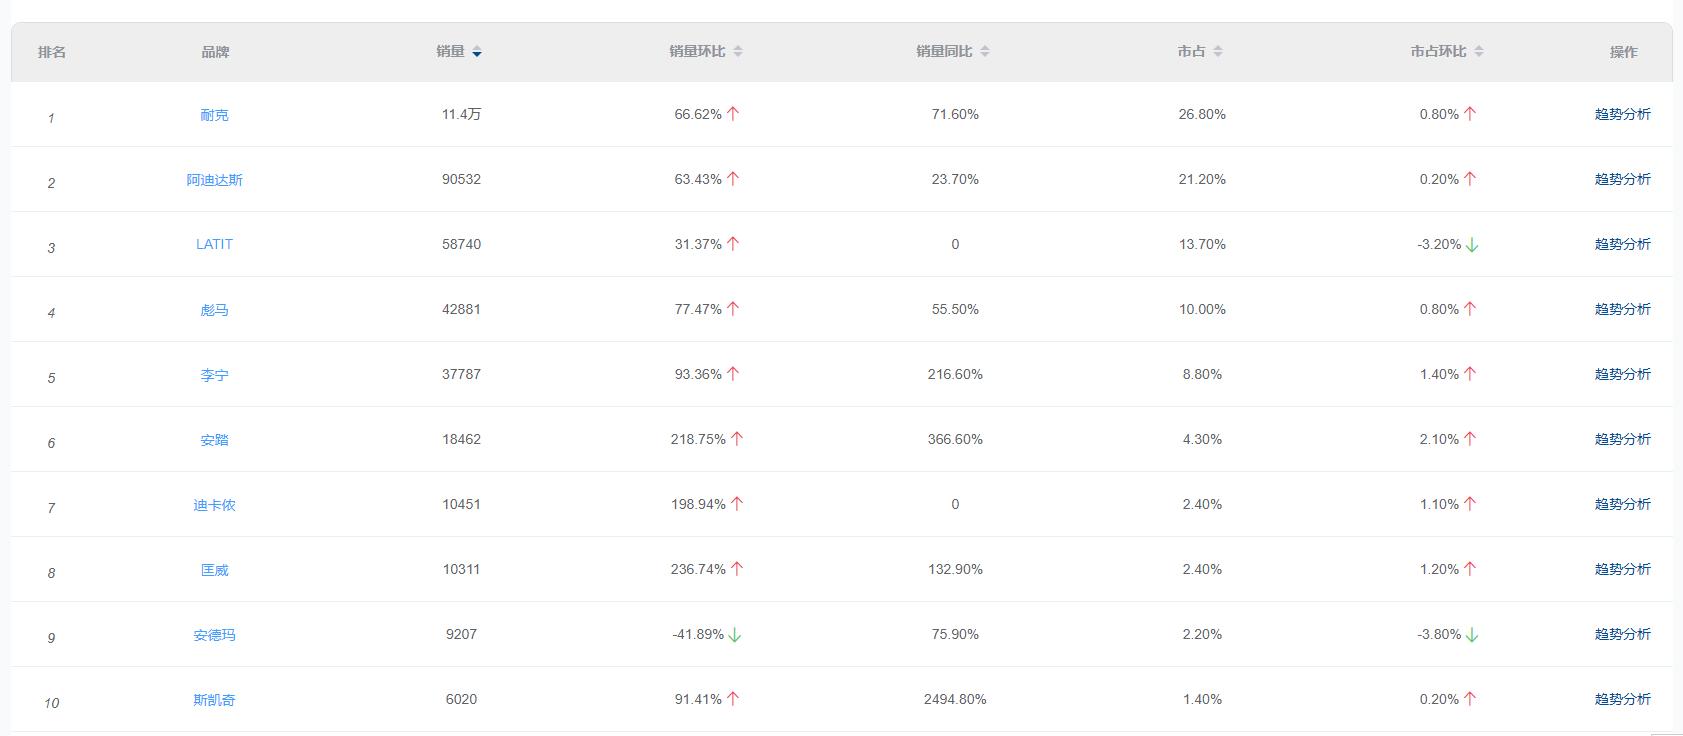Open 趋势分析 for 耐克 row
The height and width of the screenshot is (736, 1683).
pyautogui.click(x=1622, y=114)
